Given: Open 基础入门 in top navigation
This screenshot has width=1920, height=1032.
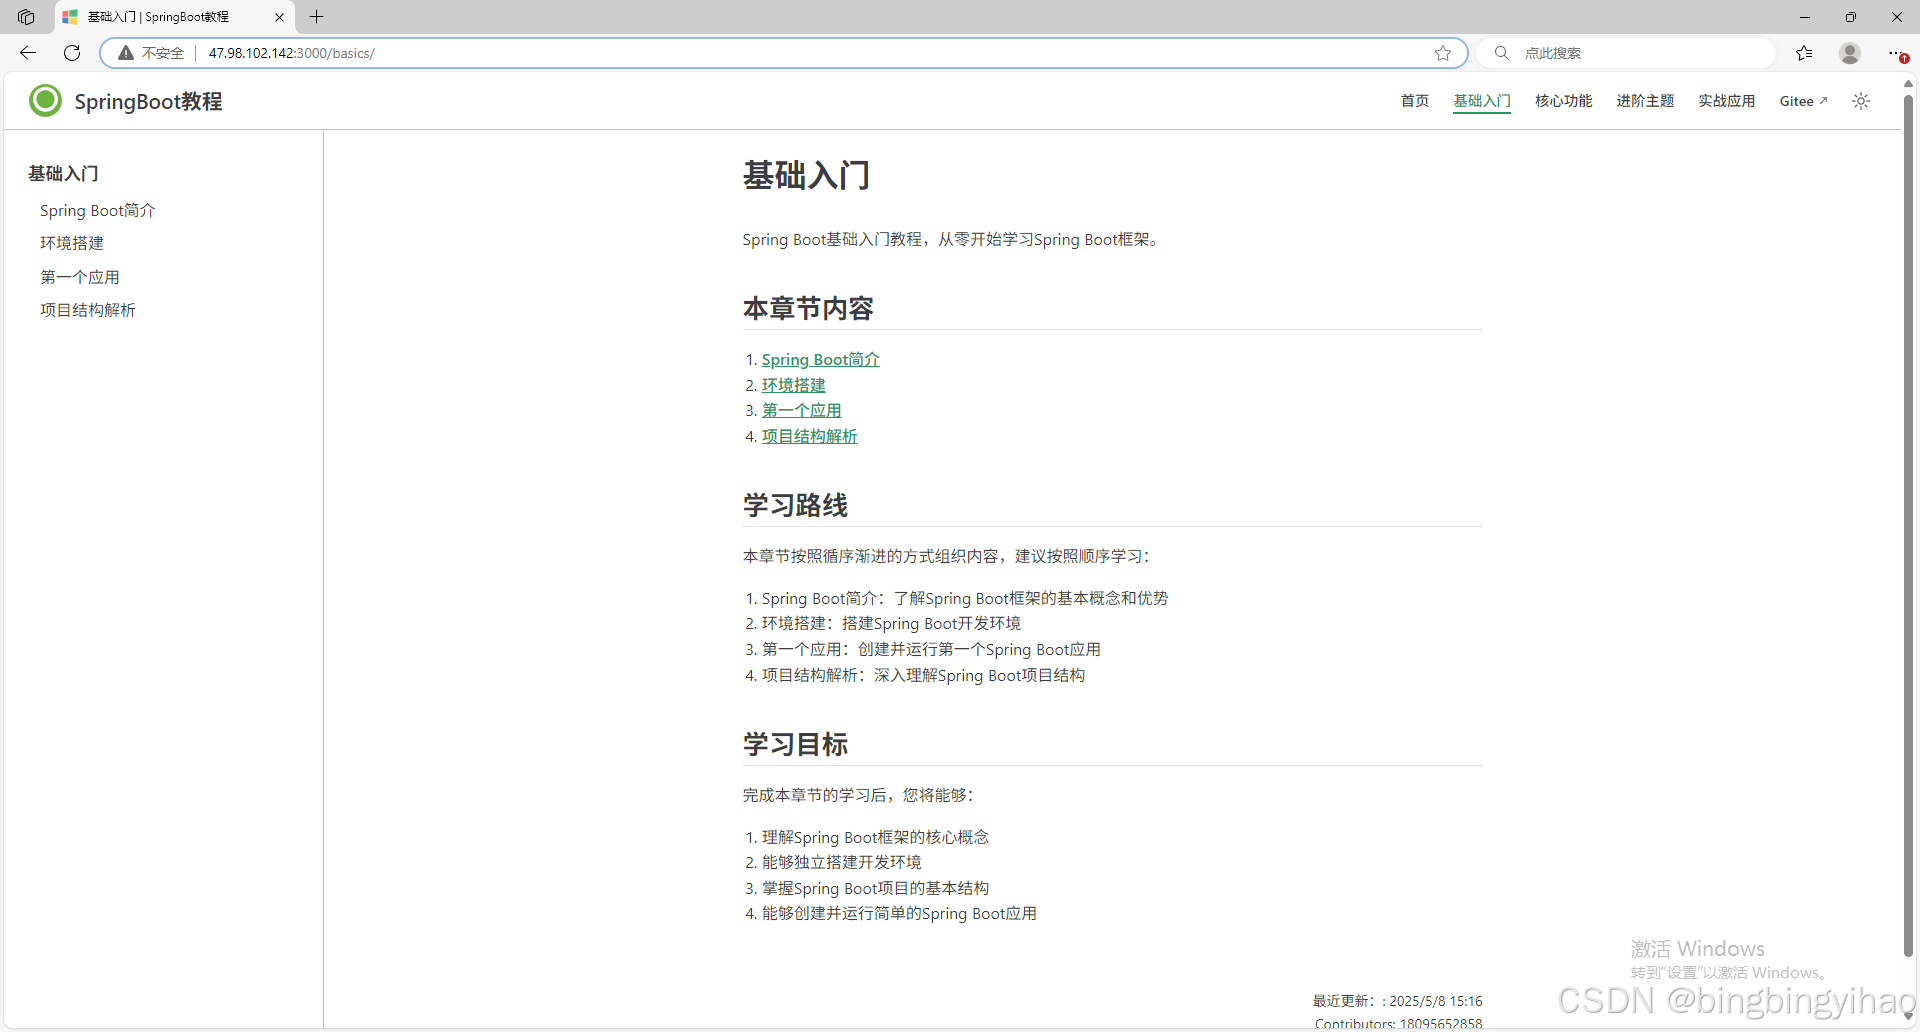Looking at the screenshot, I should pyautogui.click(x=1482, y=101).
